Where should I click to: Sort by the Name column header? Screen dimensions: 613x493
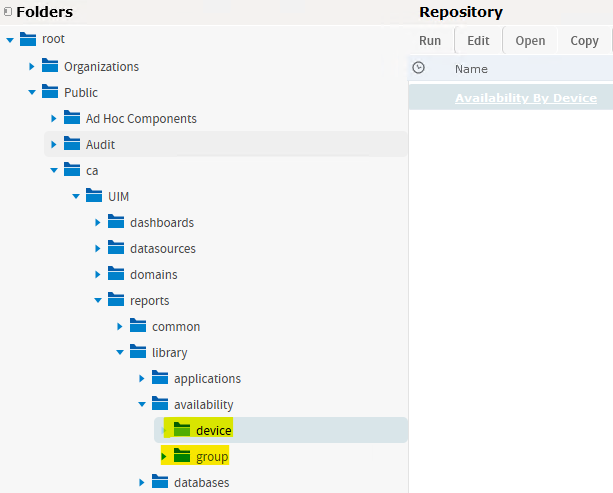pos(471,69)
